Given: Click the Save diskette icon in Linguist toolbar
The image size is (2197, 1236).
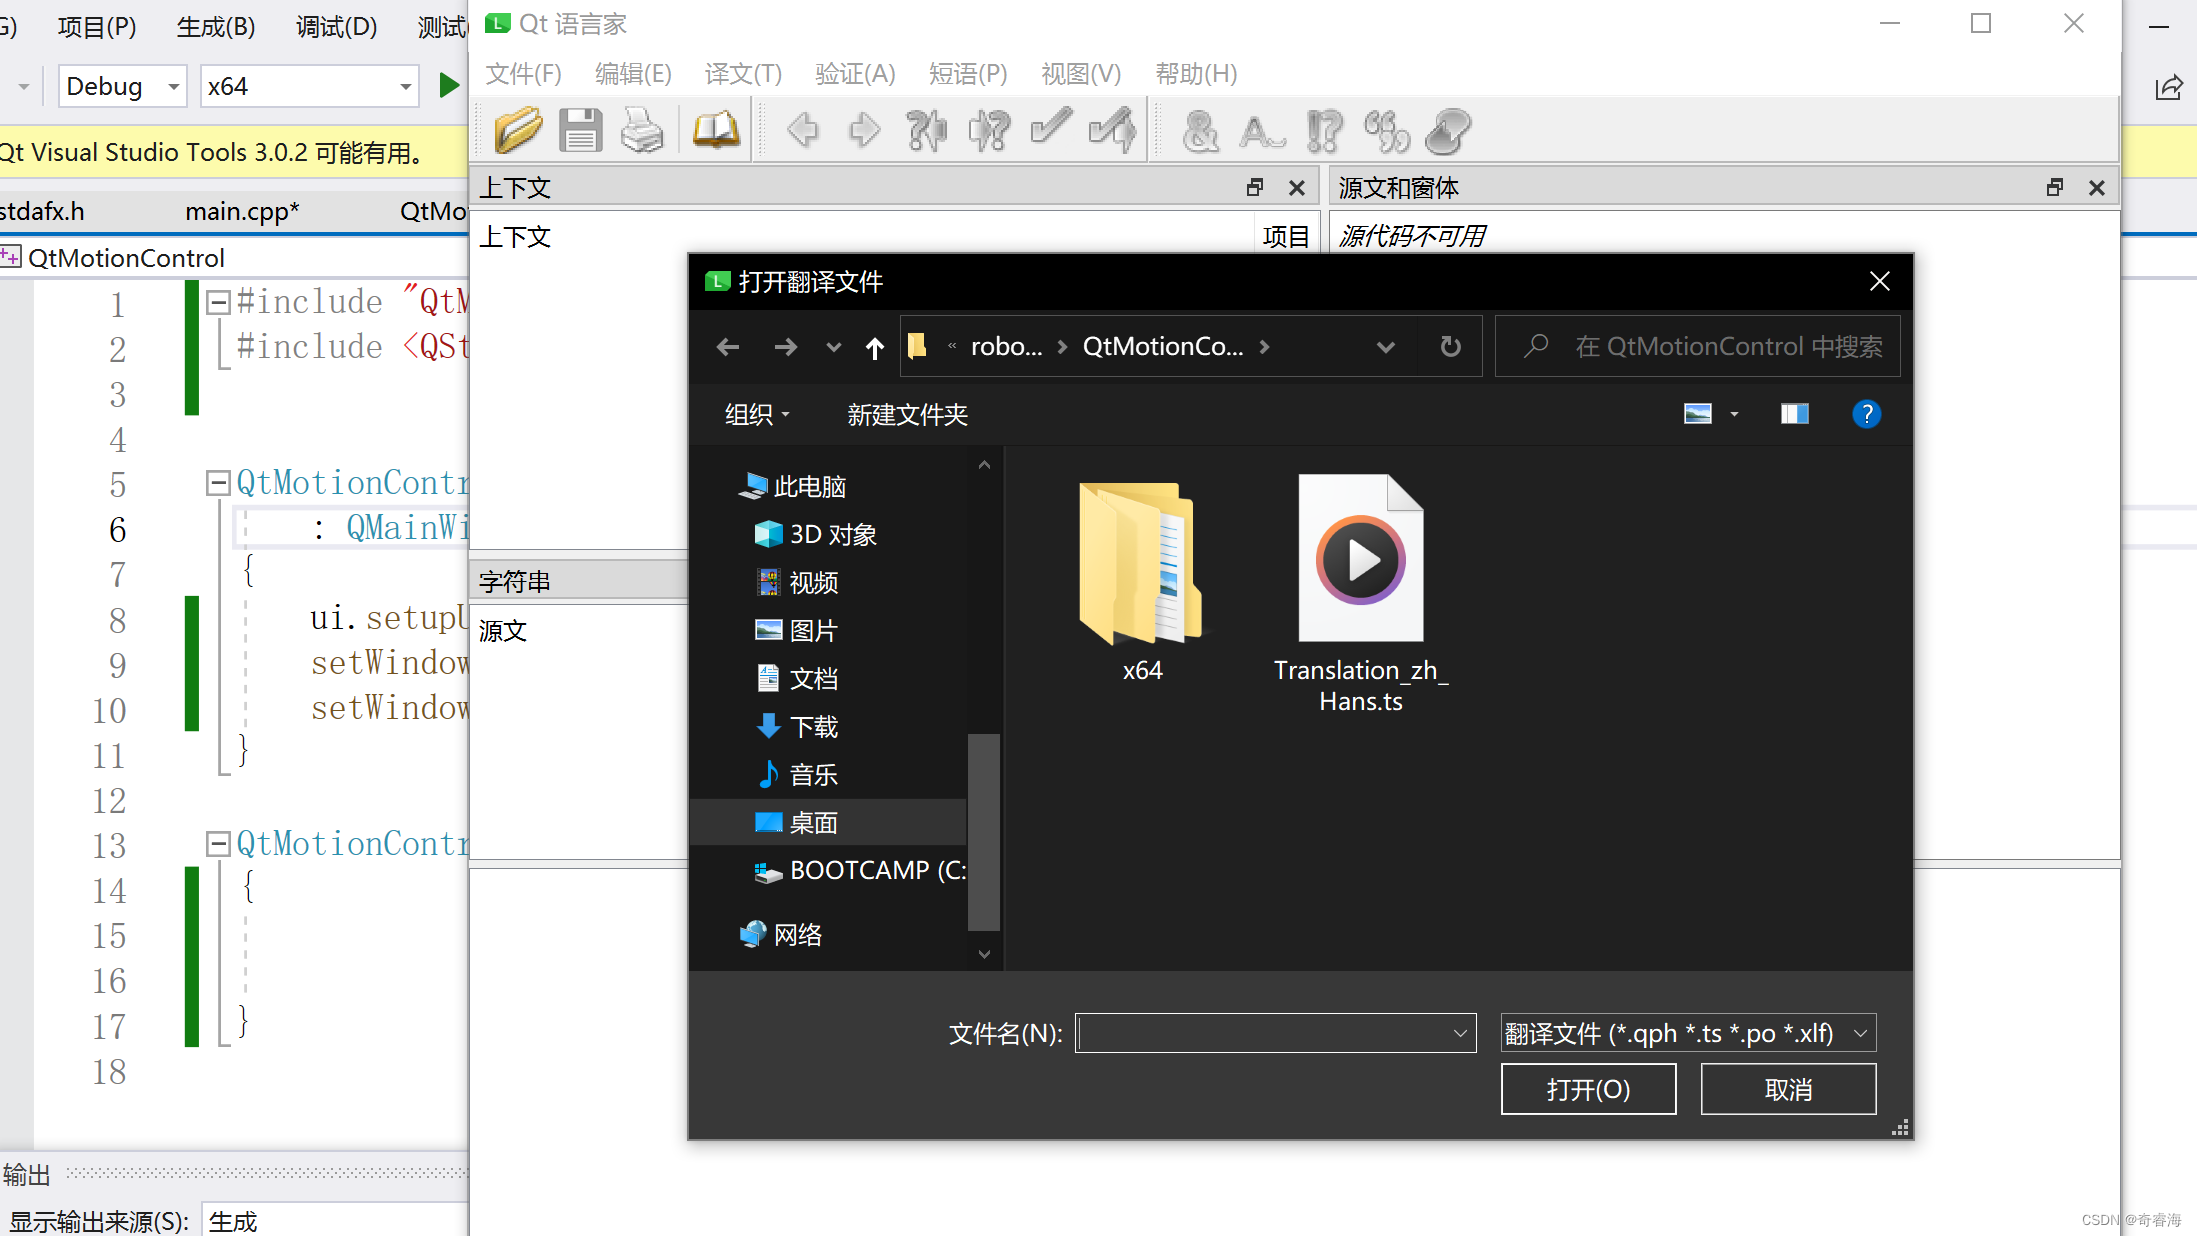Looking at the screenshot, I should click(580, 130).
